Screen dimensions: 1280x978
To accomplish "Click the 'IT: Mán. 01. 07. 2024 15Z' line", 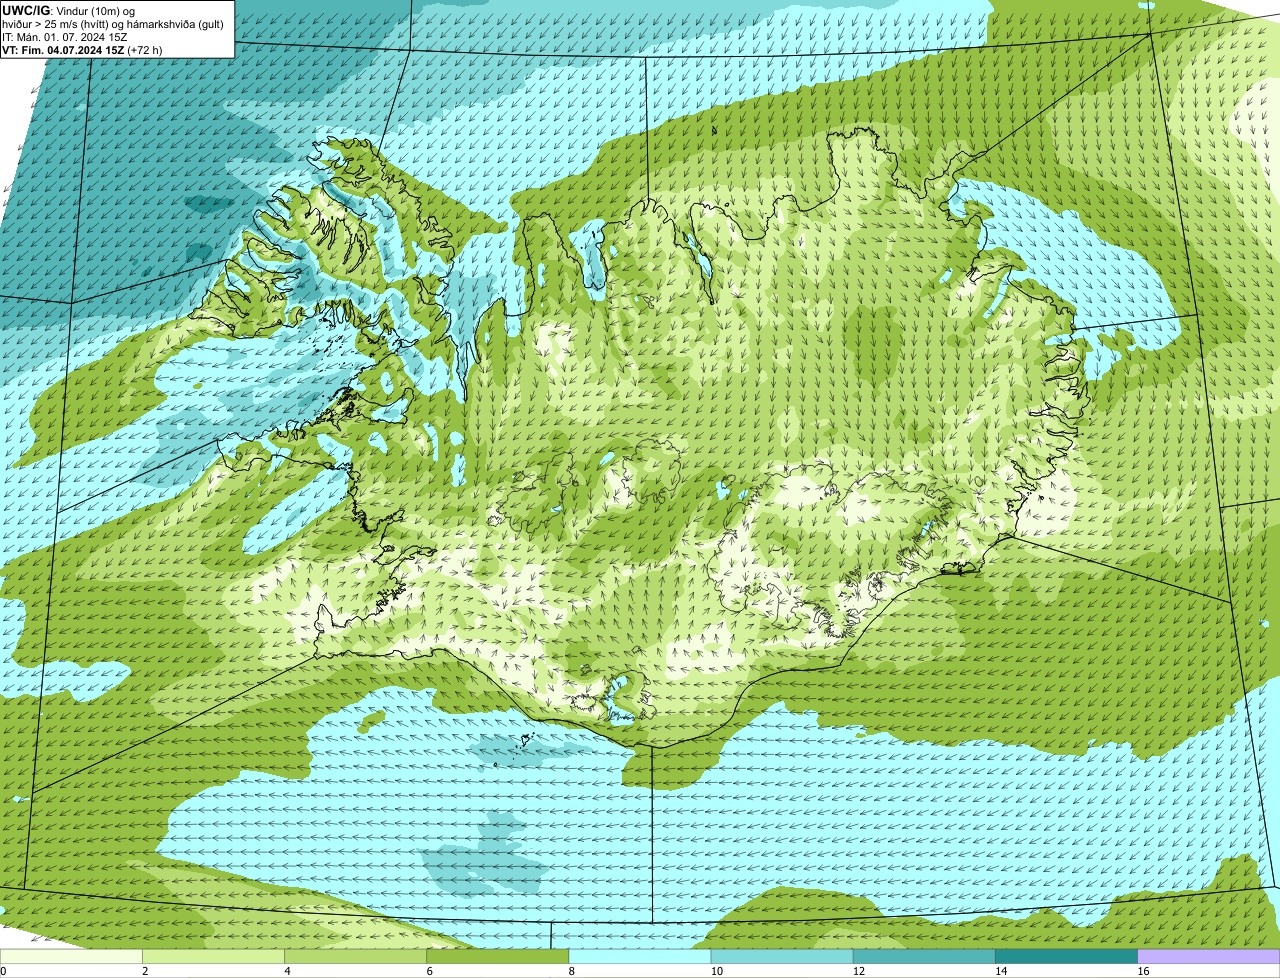I will tap(65, 36).
